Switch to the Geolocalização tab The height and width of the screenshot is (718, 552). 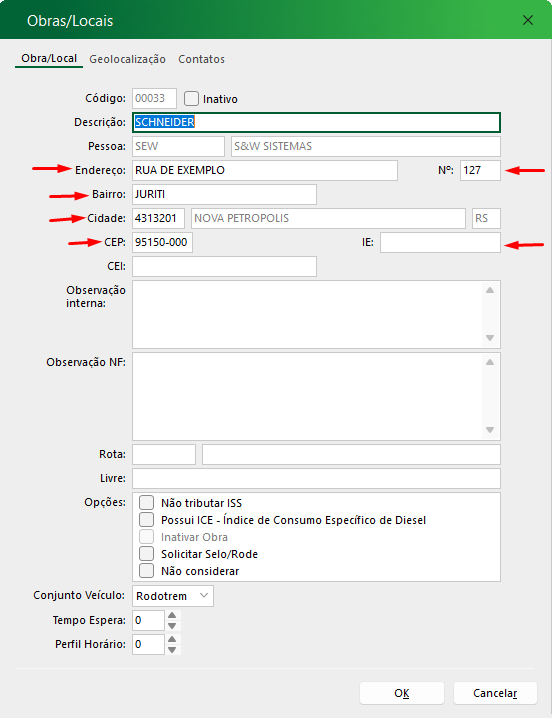point(127,59)
